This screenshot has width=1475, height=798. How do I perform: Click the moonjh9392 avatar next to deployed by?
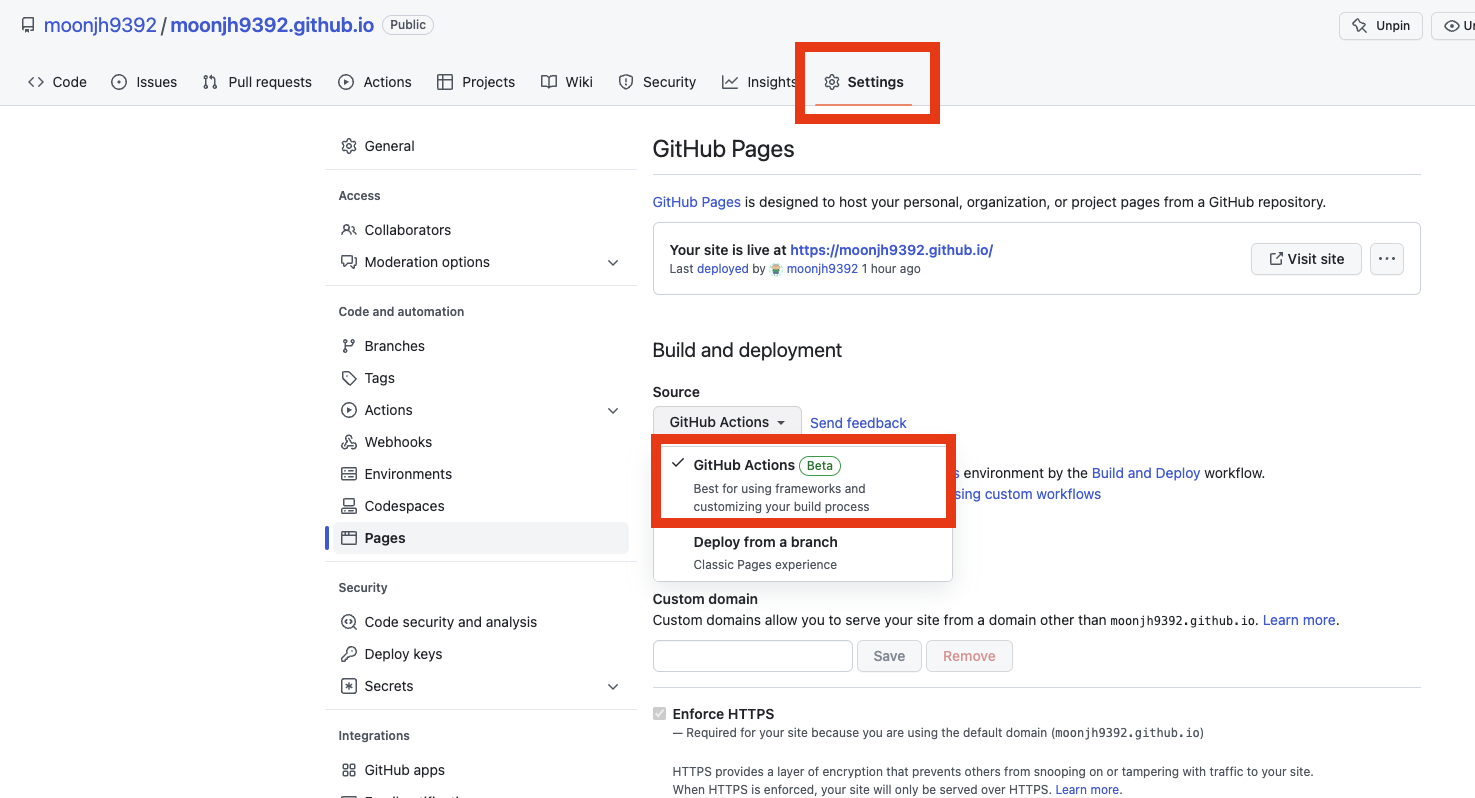[x=776, y=269]
